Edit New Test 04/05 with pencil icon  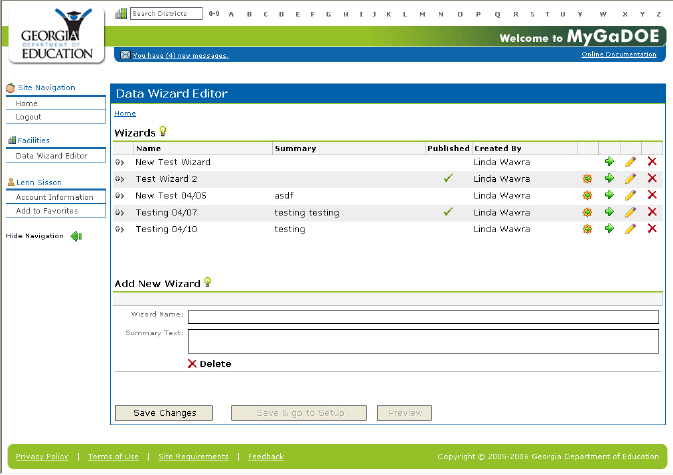click(x=630, y=195)
